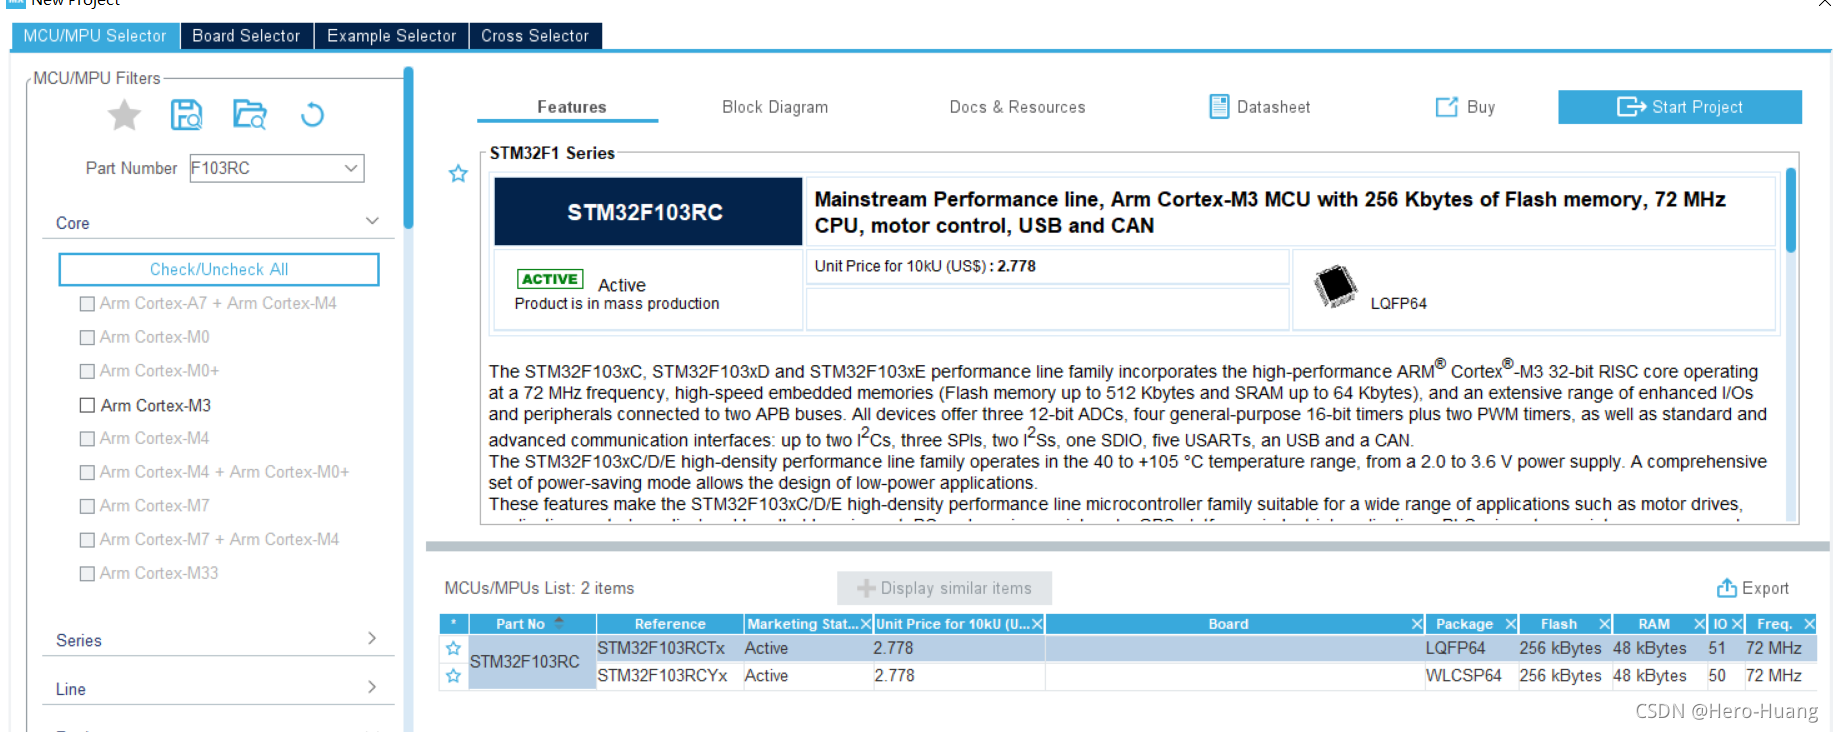Remove the Package column via its X
The width and height of the screenshot is (1833, 732).
(1510, 624)
